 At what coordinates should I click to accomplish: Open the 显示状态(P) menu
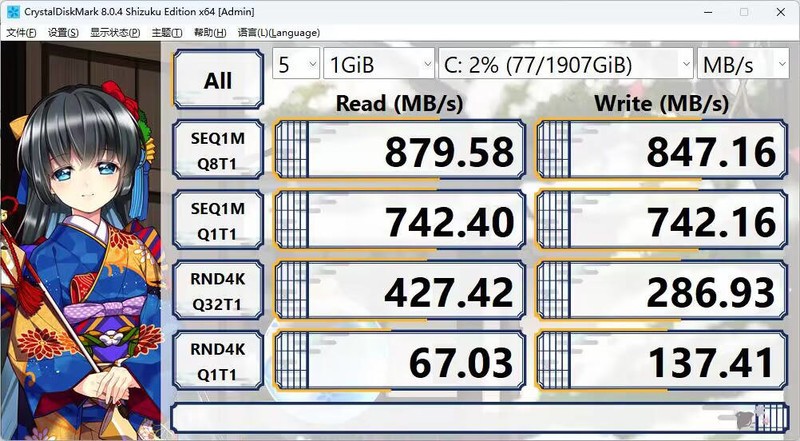pyautogui.click(x=115, y=33)
